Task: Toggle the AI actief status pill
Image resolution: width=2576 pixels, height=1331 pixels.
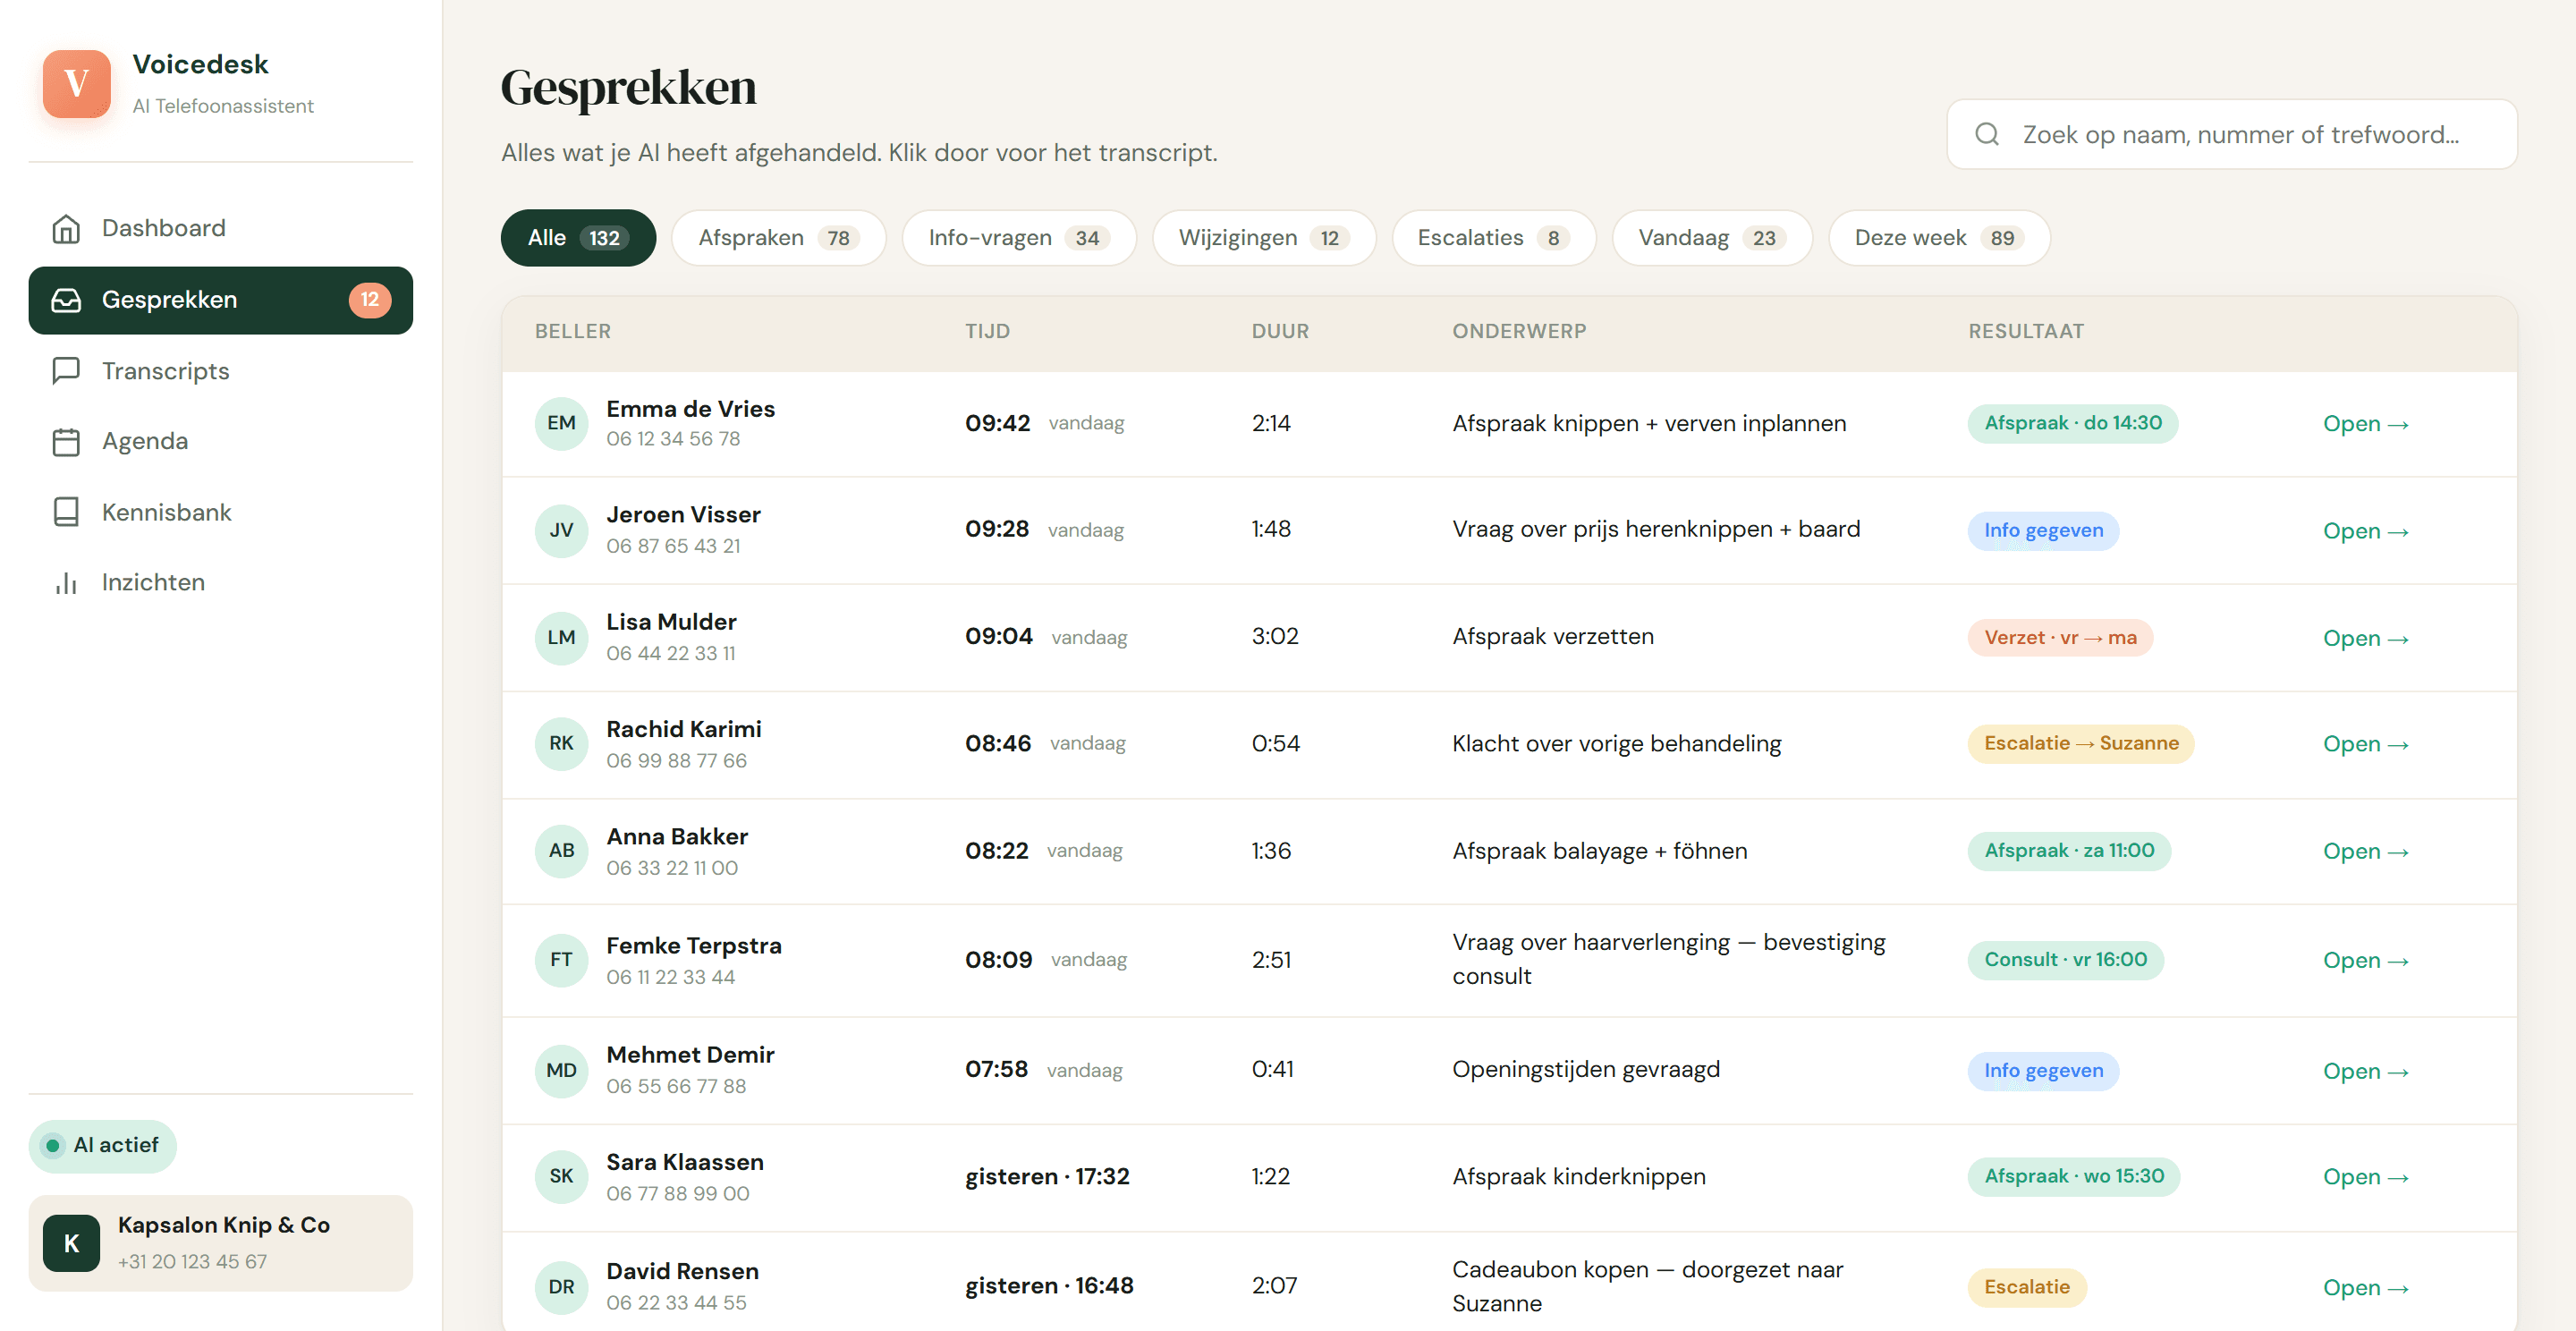Action: point(102,1146)
